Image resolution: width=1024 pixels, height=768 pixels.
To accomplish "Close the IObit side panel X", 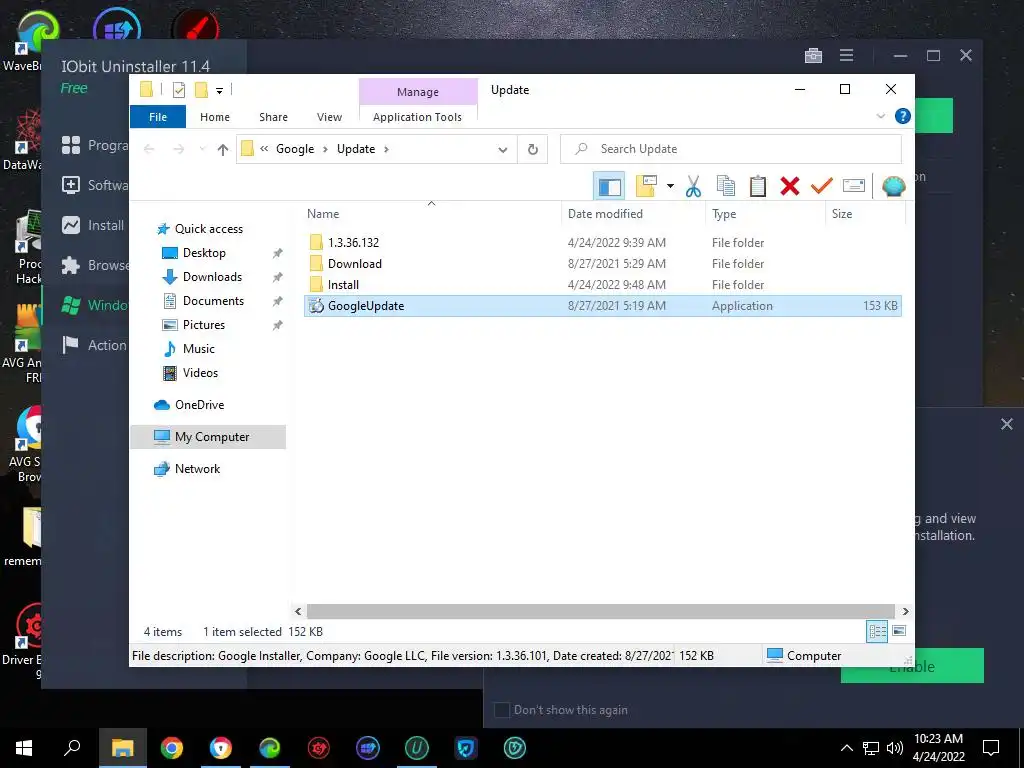I will tap(1006, 424).
